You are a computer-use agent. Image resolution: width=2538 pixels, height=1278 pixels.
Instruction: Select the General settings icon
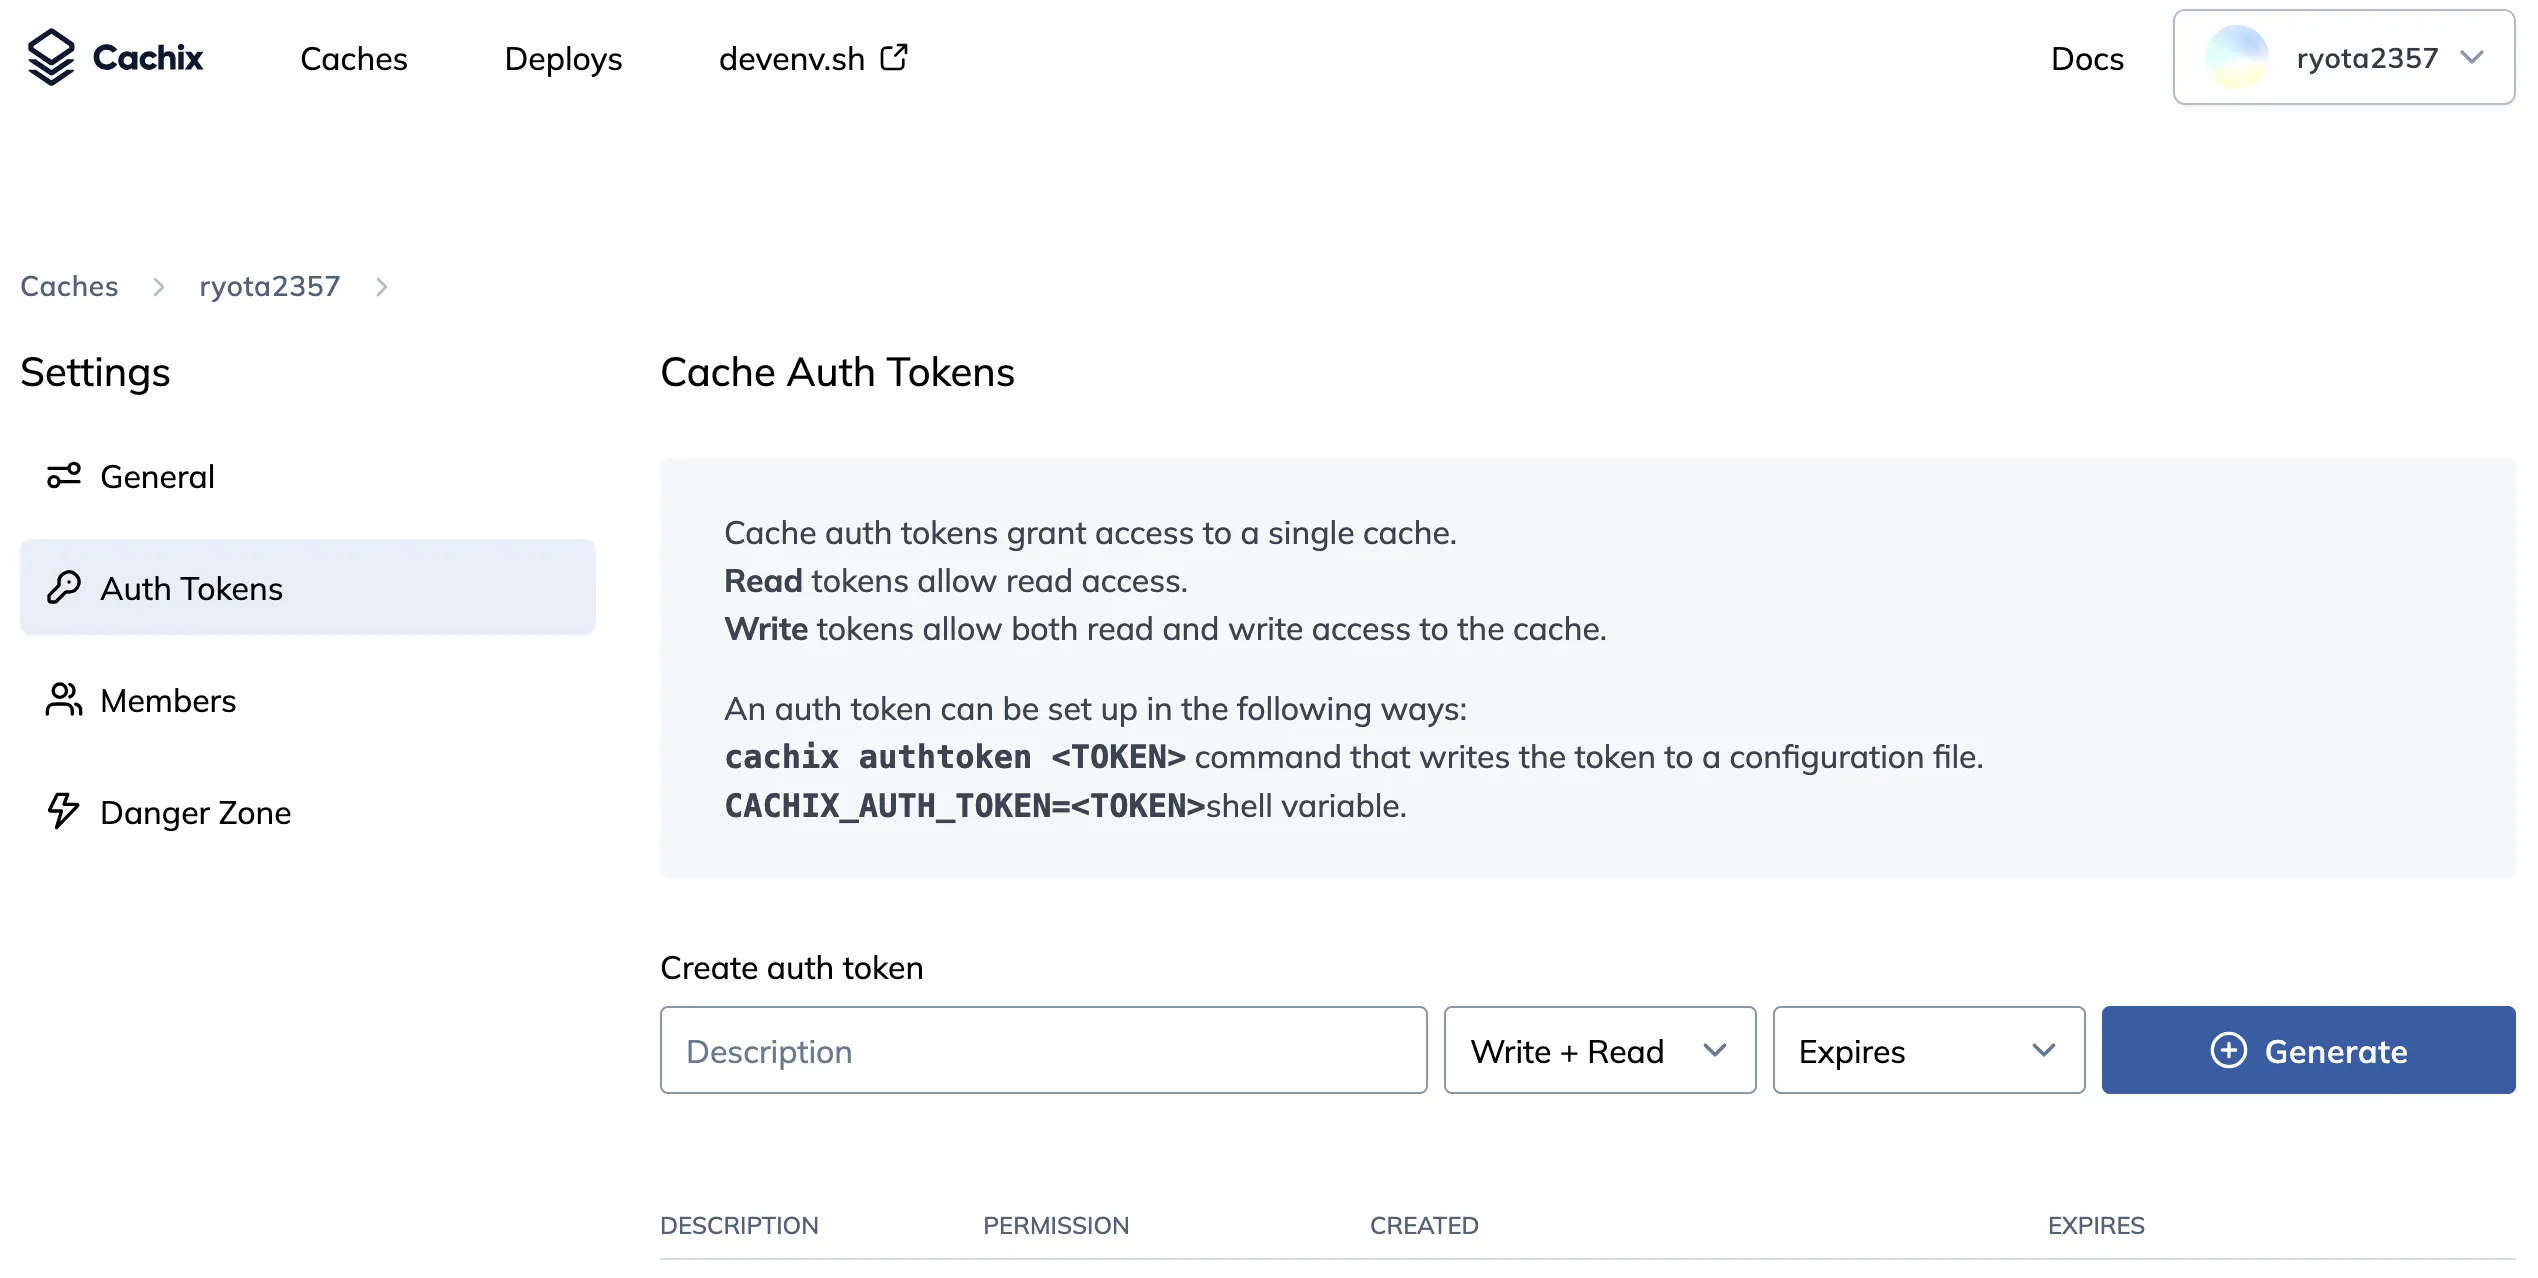click(x=64, y=475)
